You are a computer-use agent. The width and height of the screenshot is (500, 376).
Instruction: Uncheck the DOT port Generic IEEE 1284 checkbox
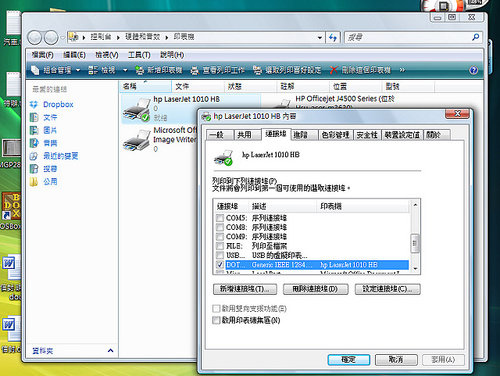coord(220,265)
